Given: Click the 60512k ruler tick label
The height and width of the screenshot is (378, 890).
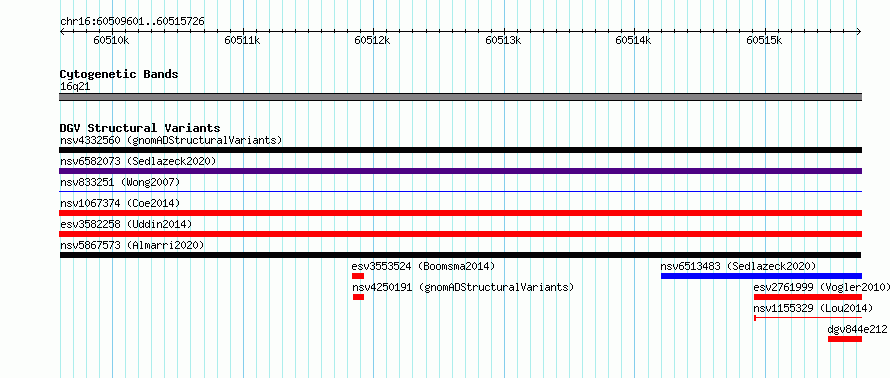Looking at the screenshot, I should pos(372,40).
